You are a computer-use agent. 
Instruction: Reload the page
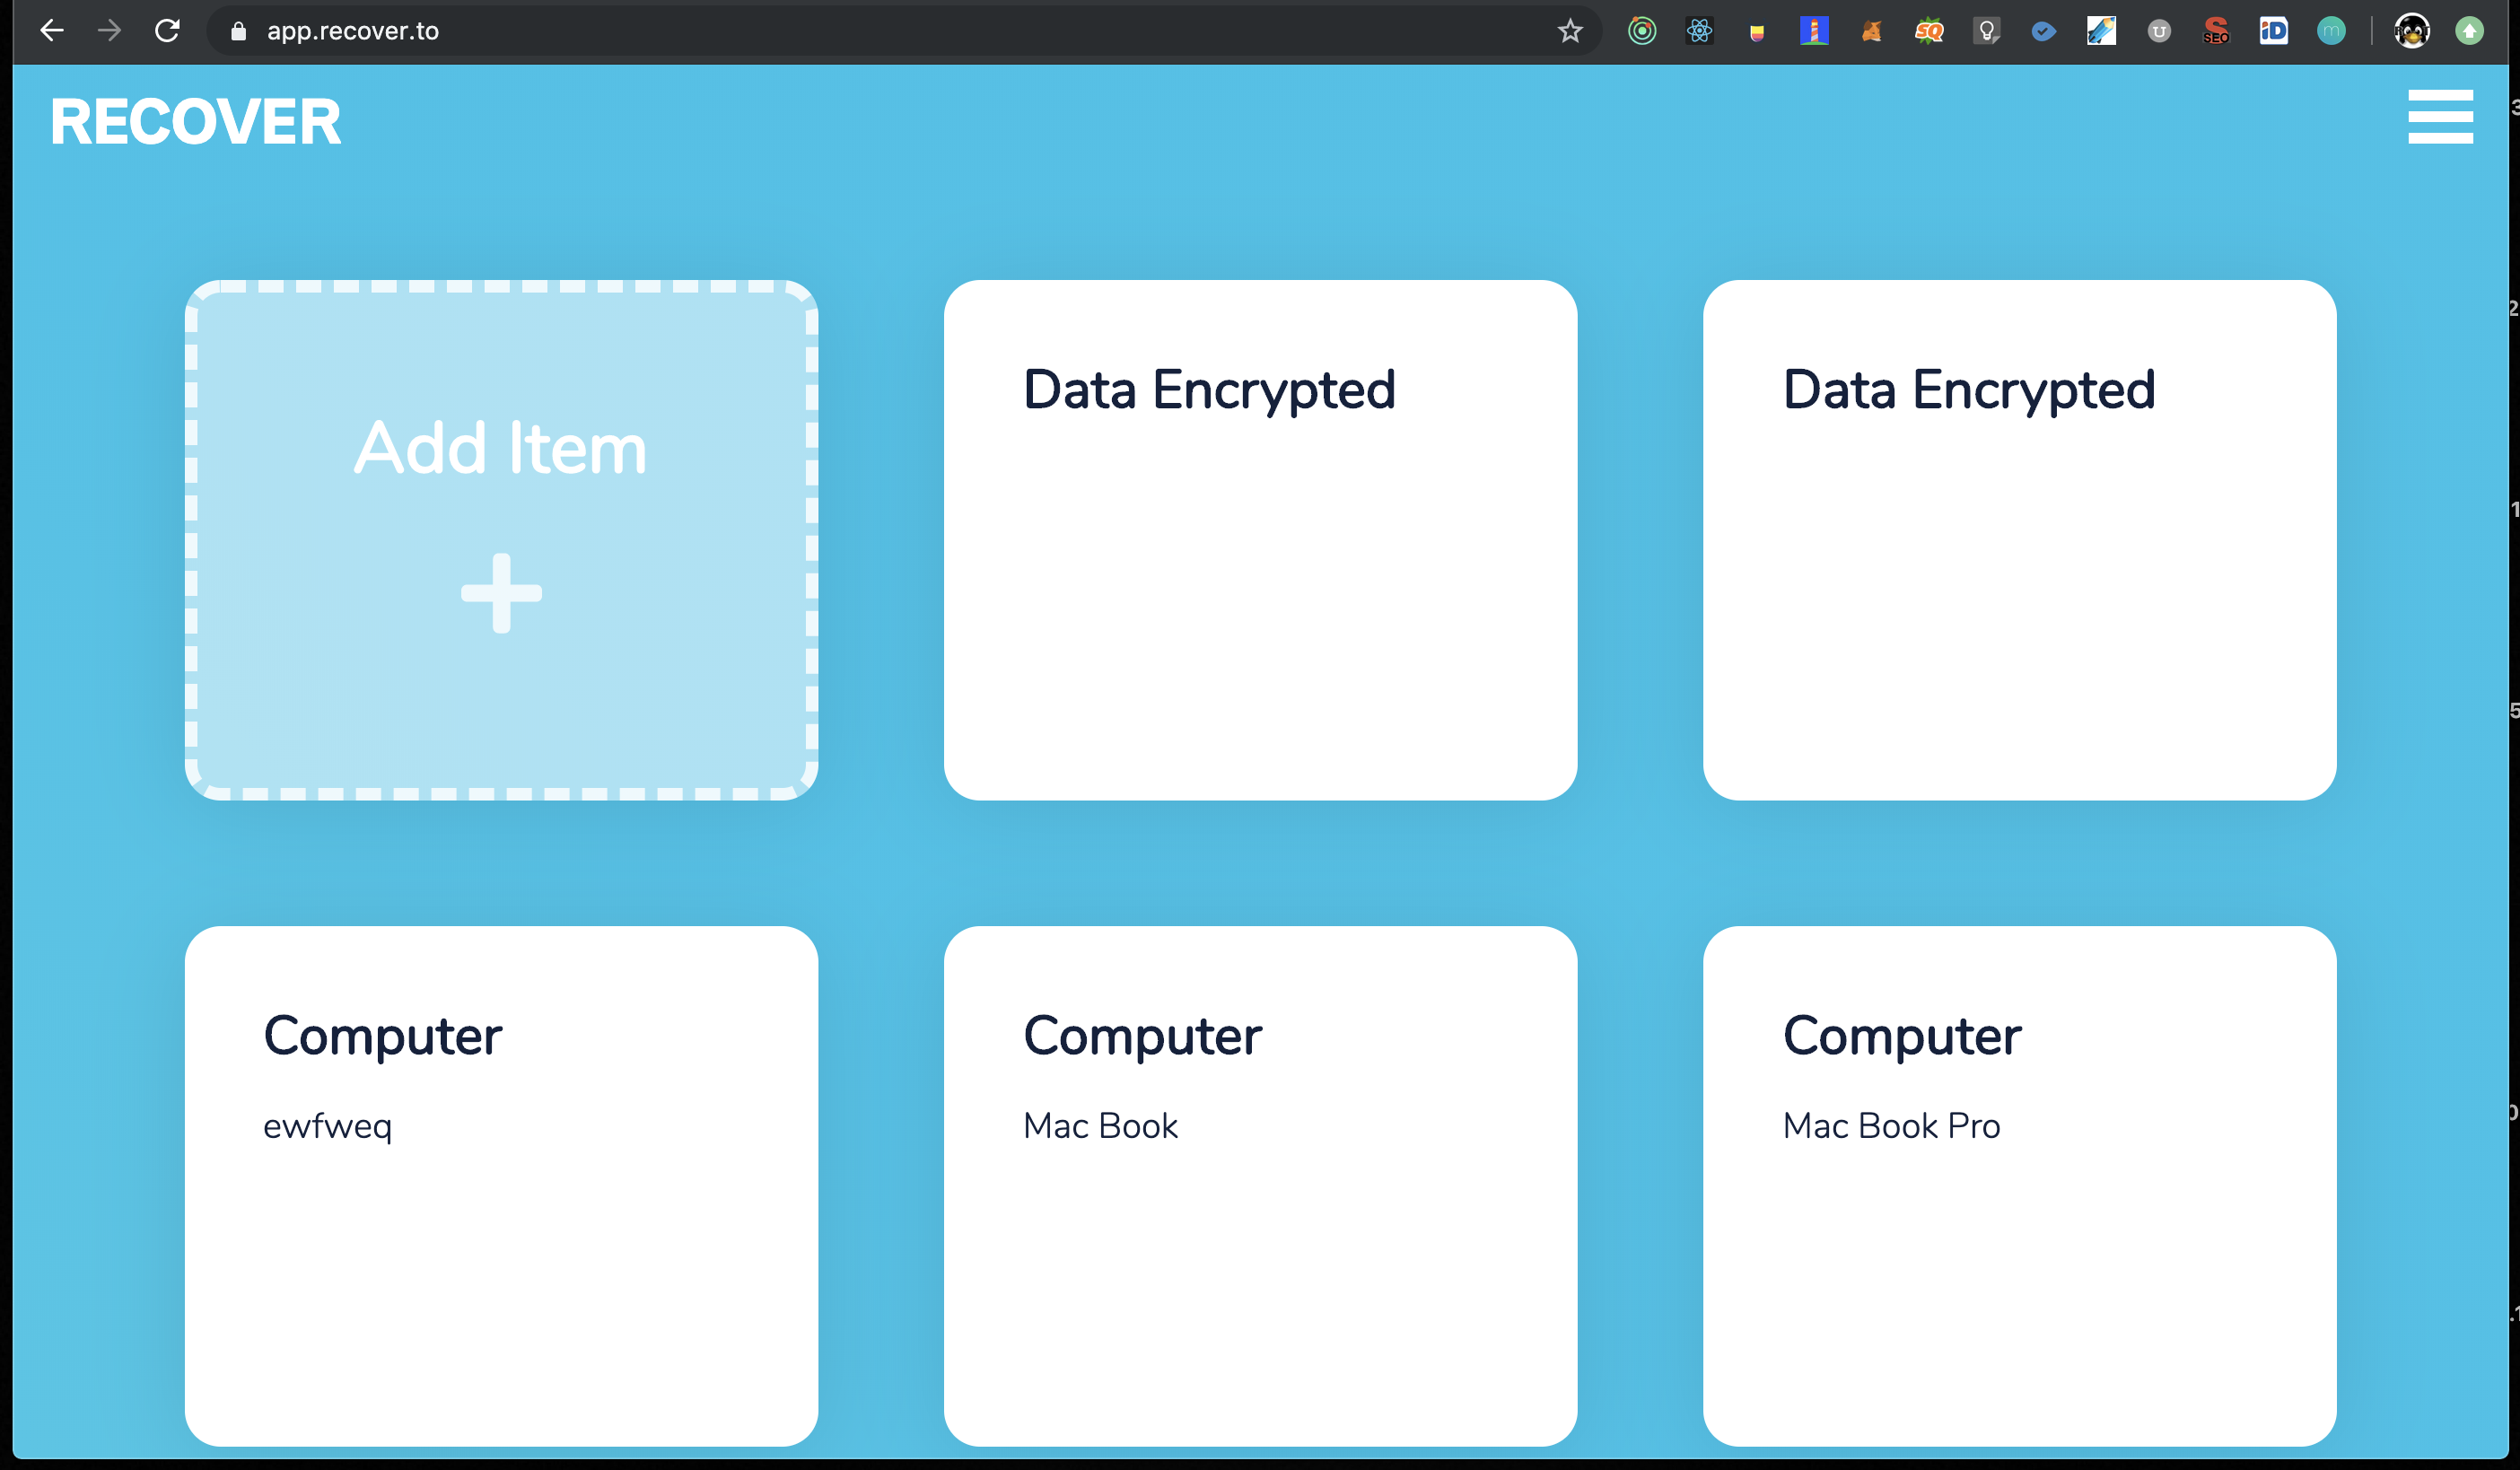167,31
